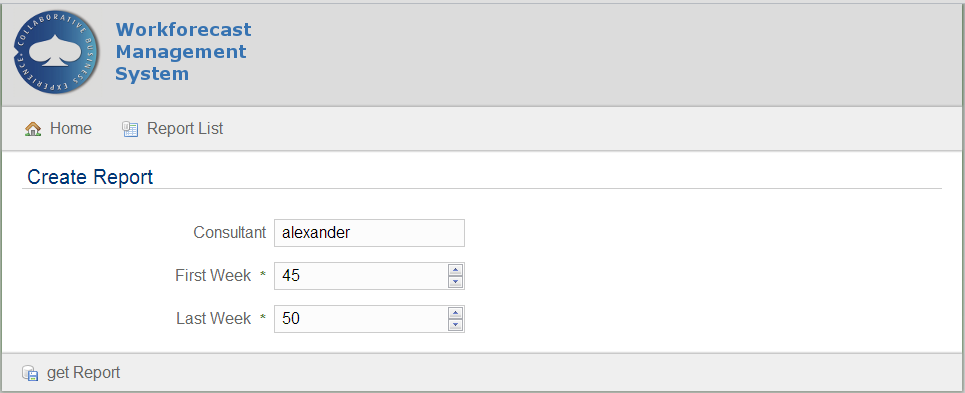965x393 pixels.
Task: Click the Last Week field label
Action: [214, 319]
